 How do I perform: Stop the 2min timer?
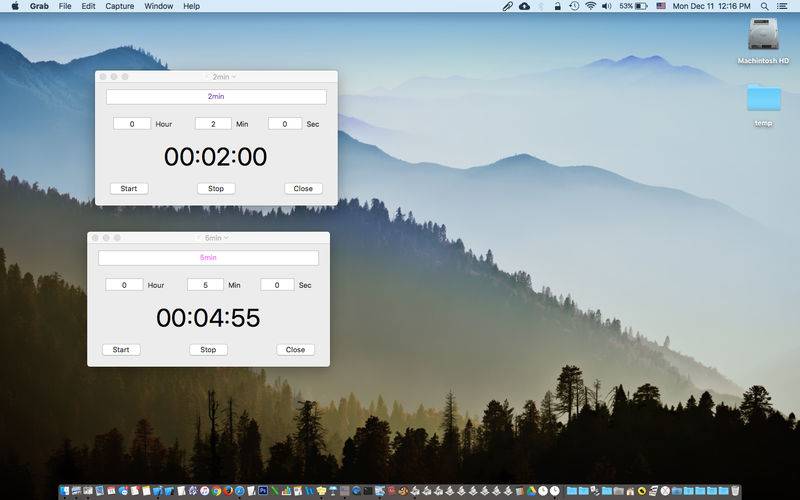click(x=216, y=189)
